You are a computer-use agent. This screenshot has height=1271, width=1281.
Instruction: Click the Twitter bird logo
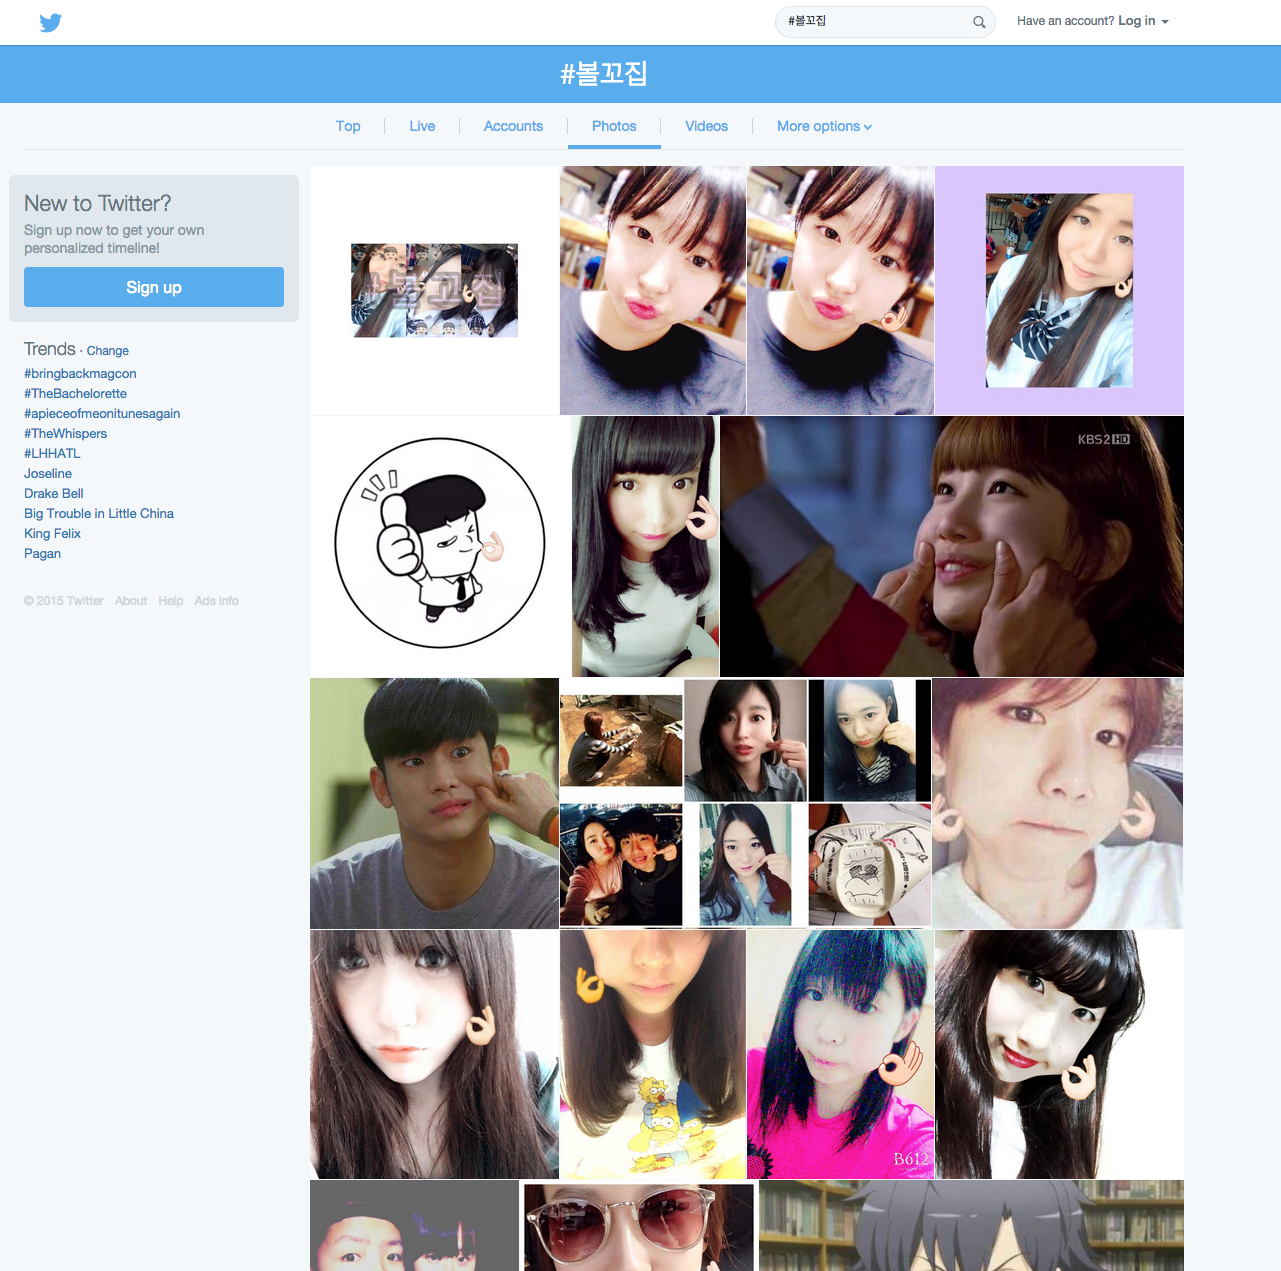click(x=50, y=22)
